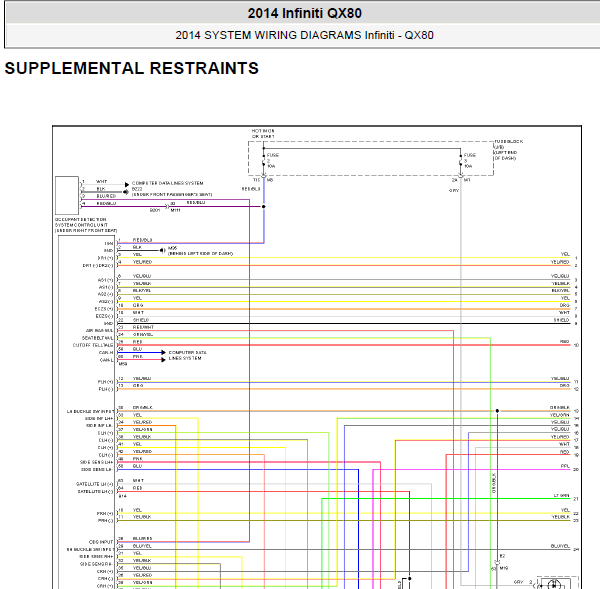Click the 'CUTOFF TELLTALE' pin label

click(93, 345)
